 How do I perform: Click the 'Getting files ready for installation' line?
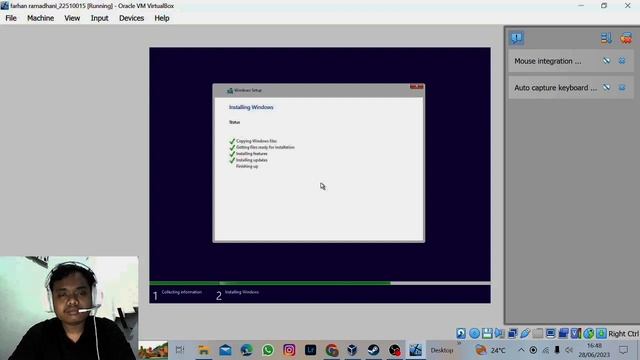(265, 147)
